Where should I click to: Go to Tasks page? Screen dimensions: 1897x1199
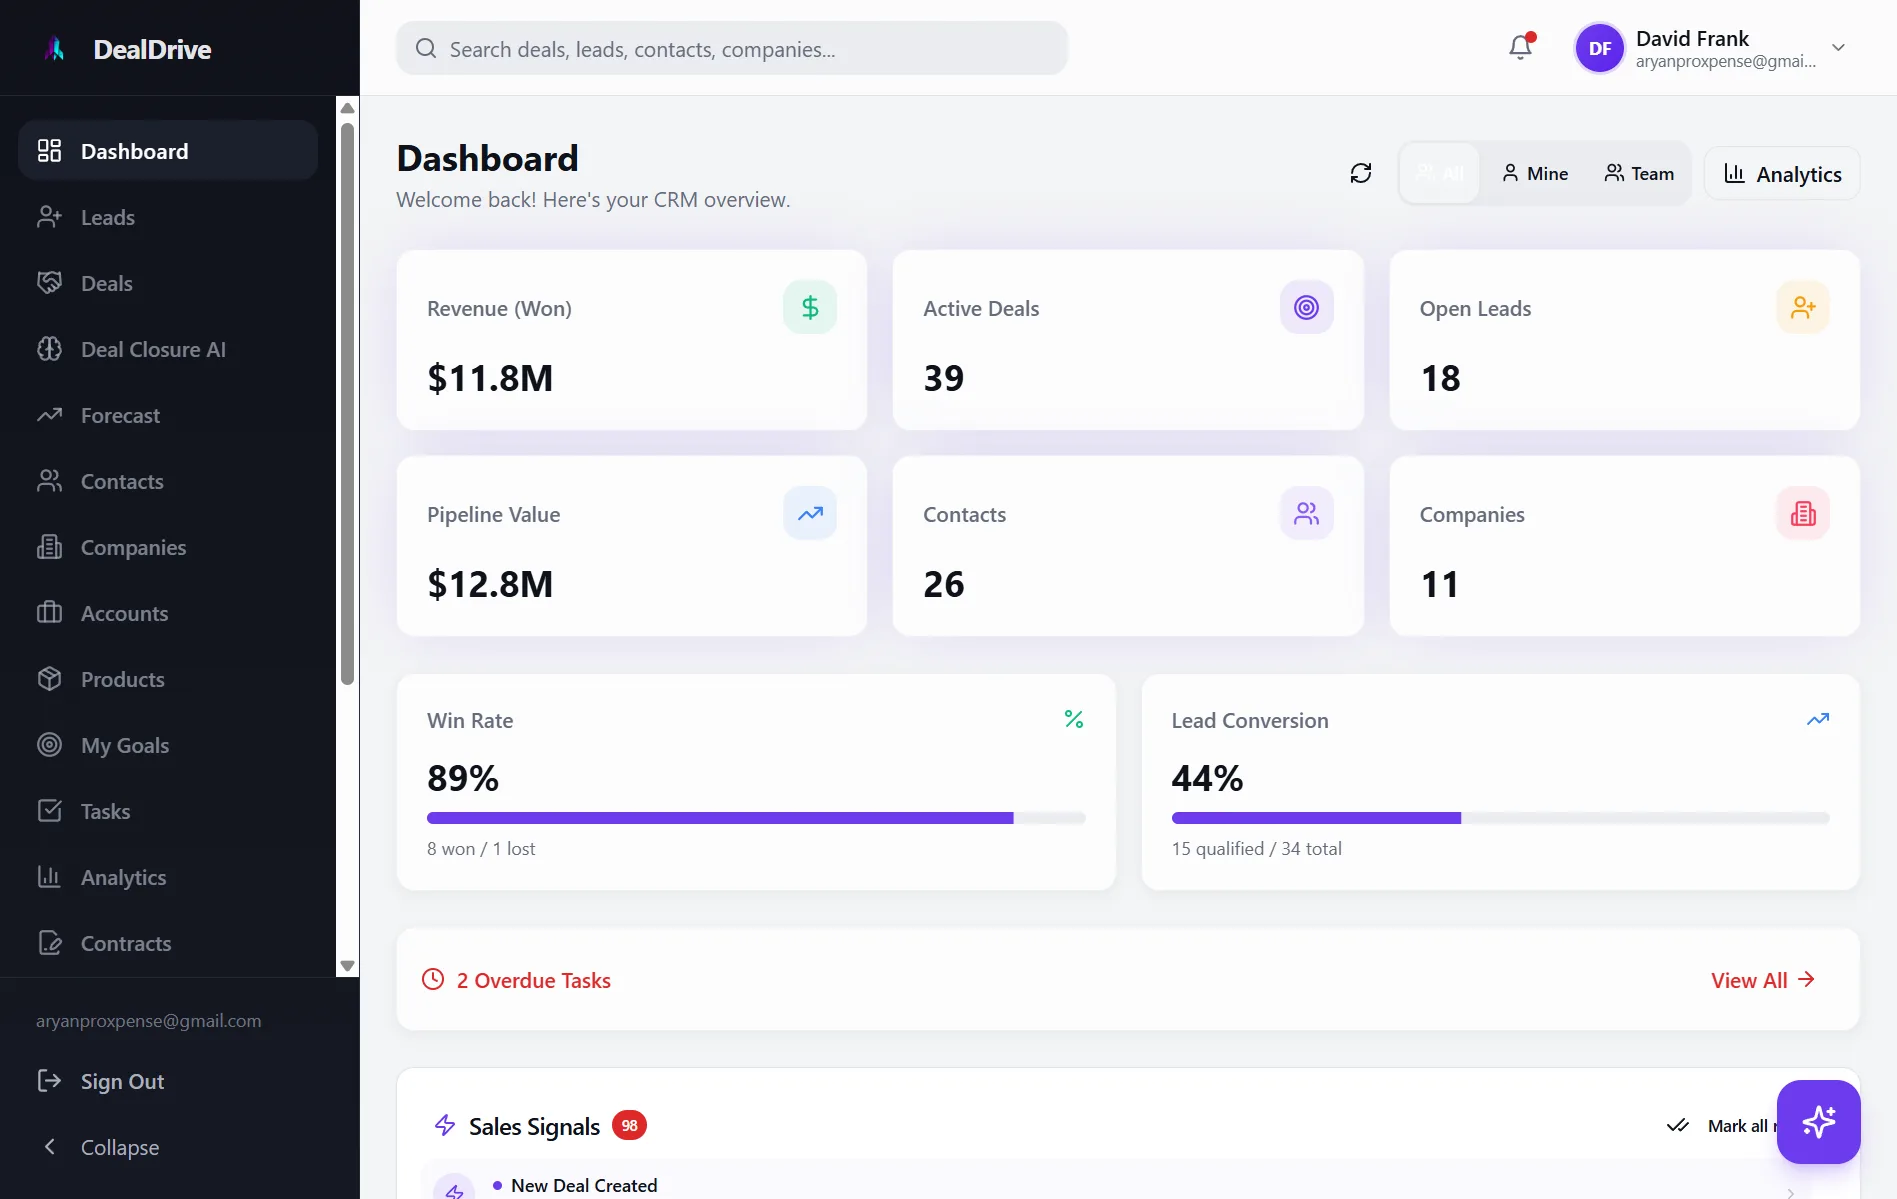[x=168, y=810]
